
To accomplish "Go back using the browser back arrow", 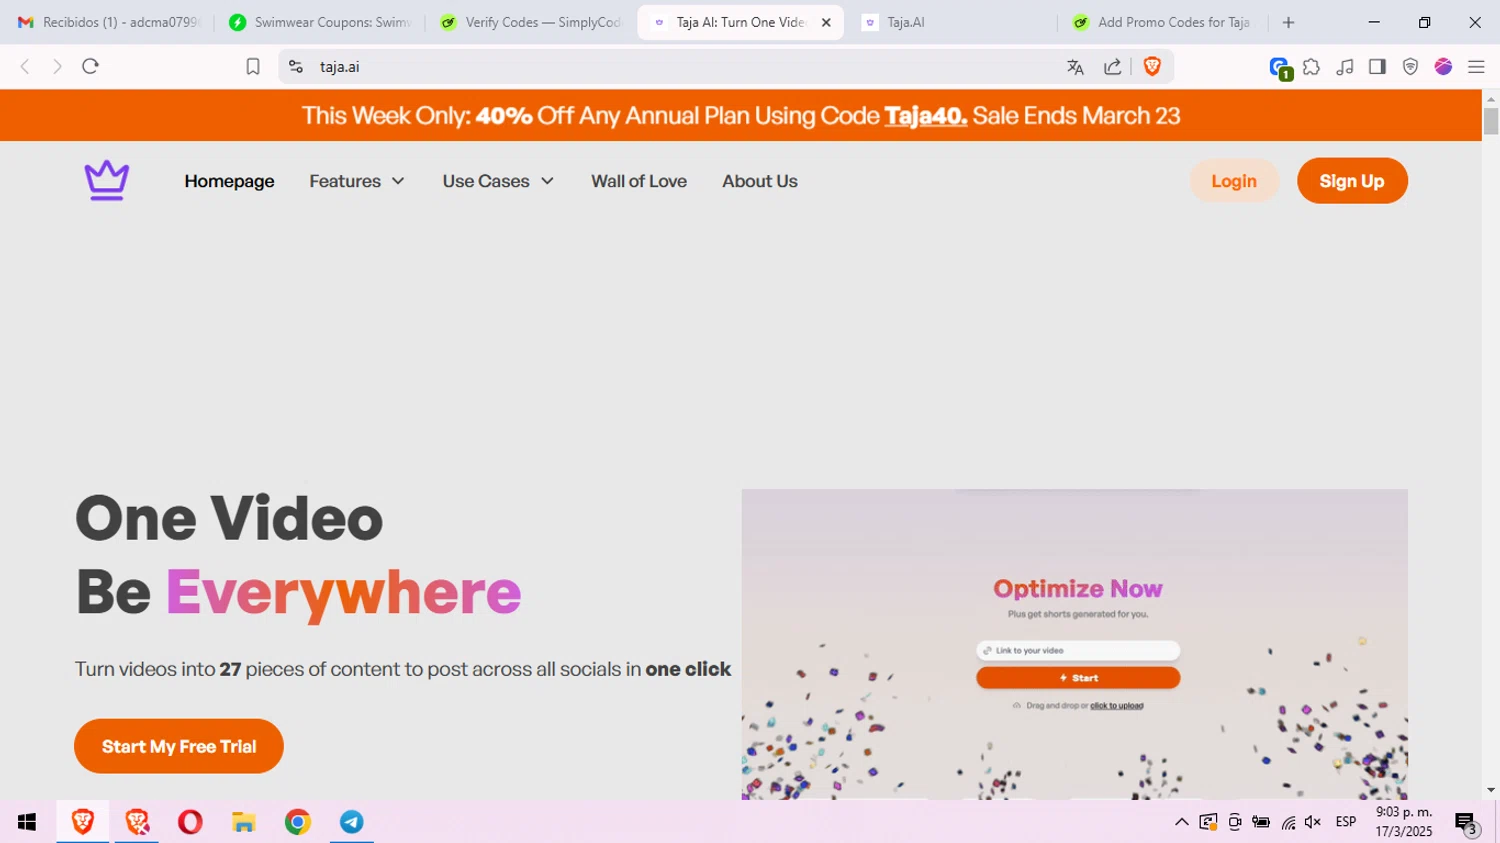I will (x=25, y=67).
